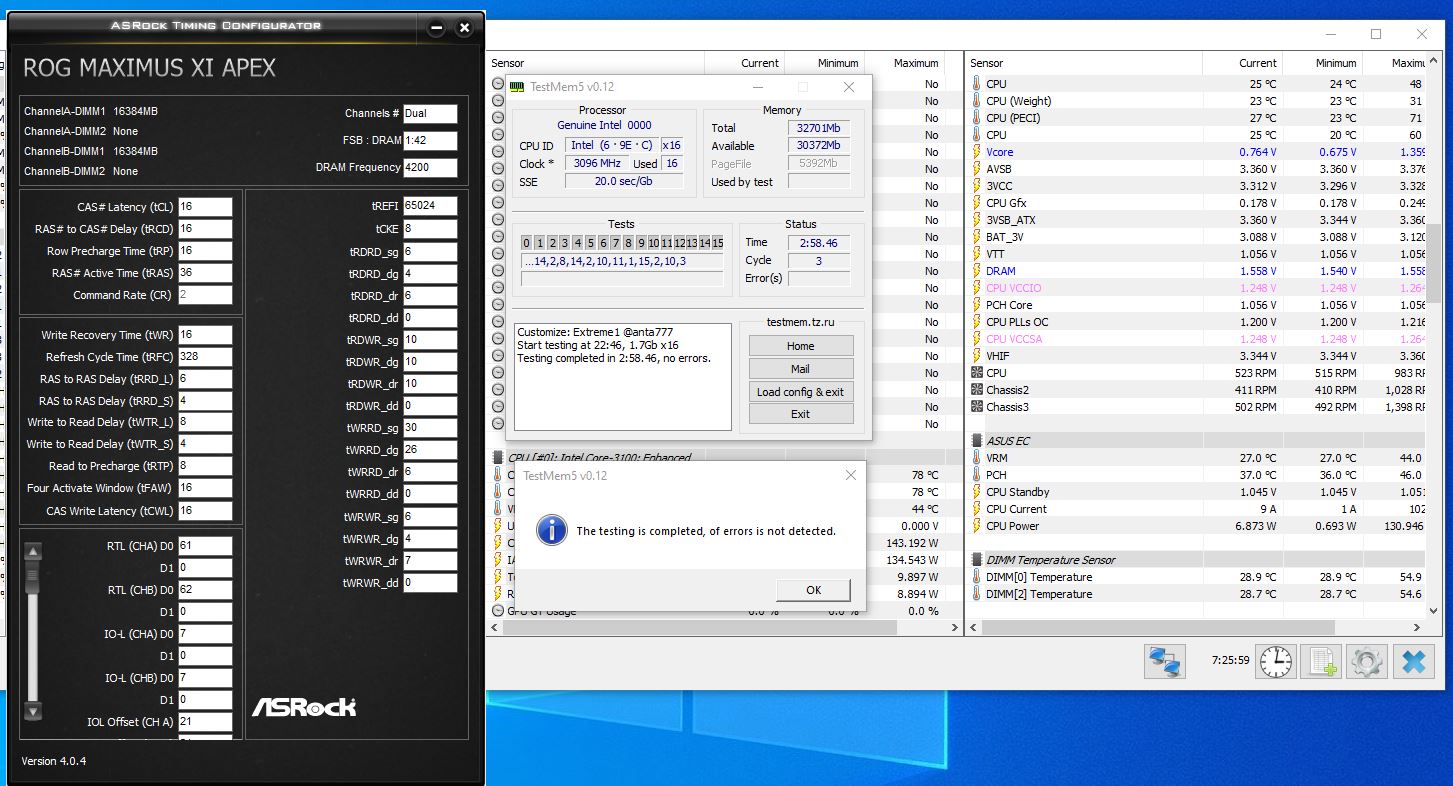Click the DRAM Frequency value field

(430, 168)
